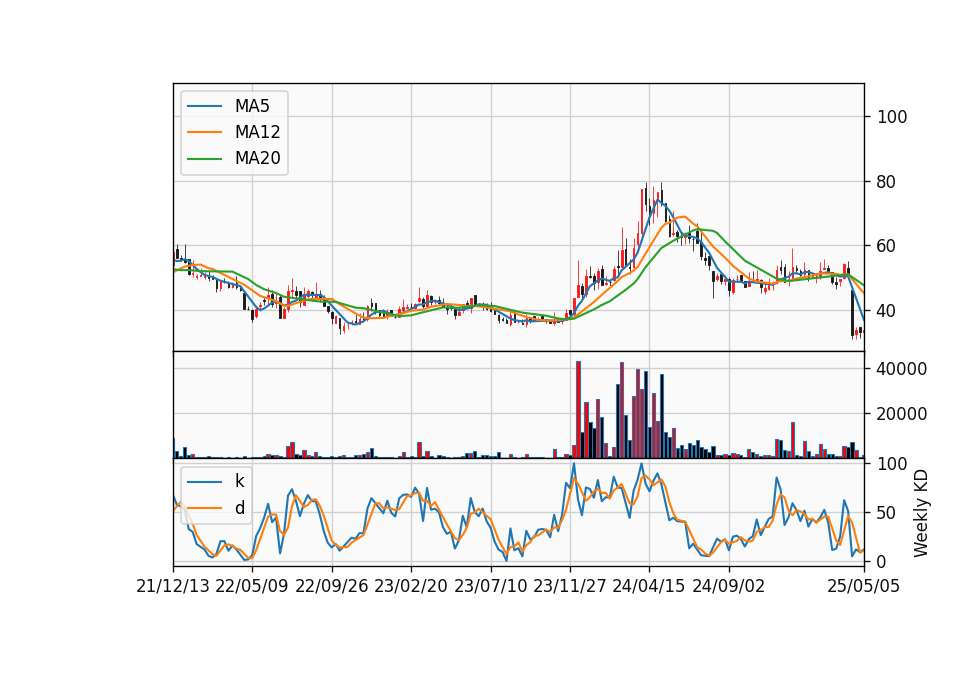The width and height of the screenshot is (960, 690).
Task: Click the green MA20 legend line
Action: (204, 159)
